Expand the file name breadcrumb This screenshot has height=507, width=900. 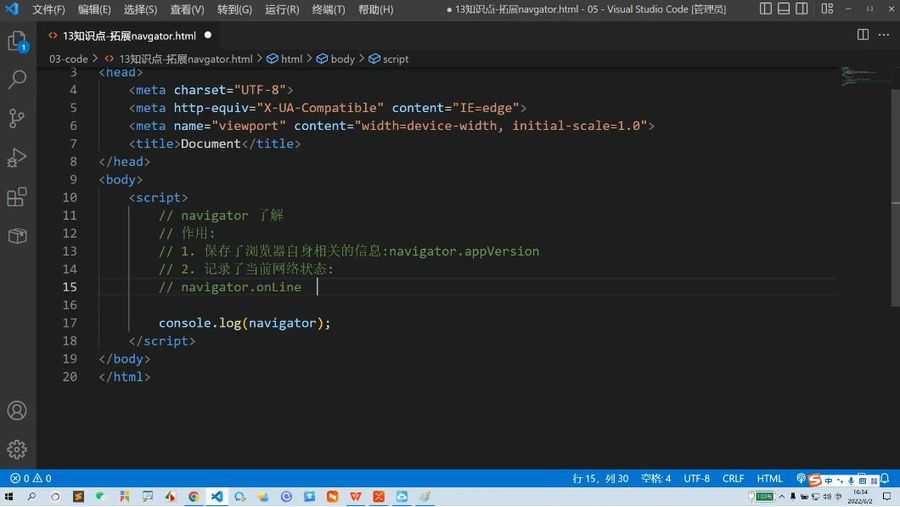coord(185,59)
